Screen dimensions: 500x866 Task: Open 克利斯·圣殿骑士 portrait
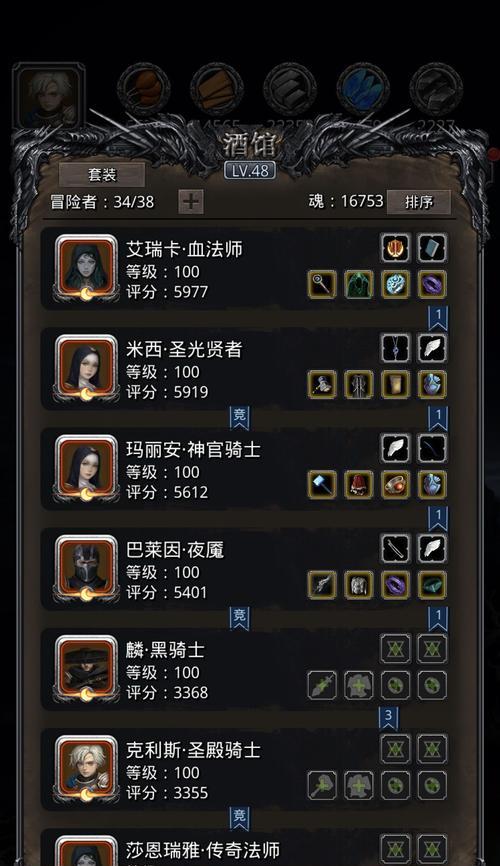86,769
